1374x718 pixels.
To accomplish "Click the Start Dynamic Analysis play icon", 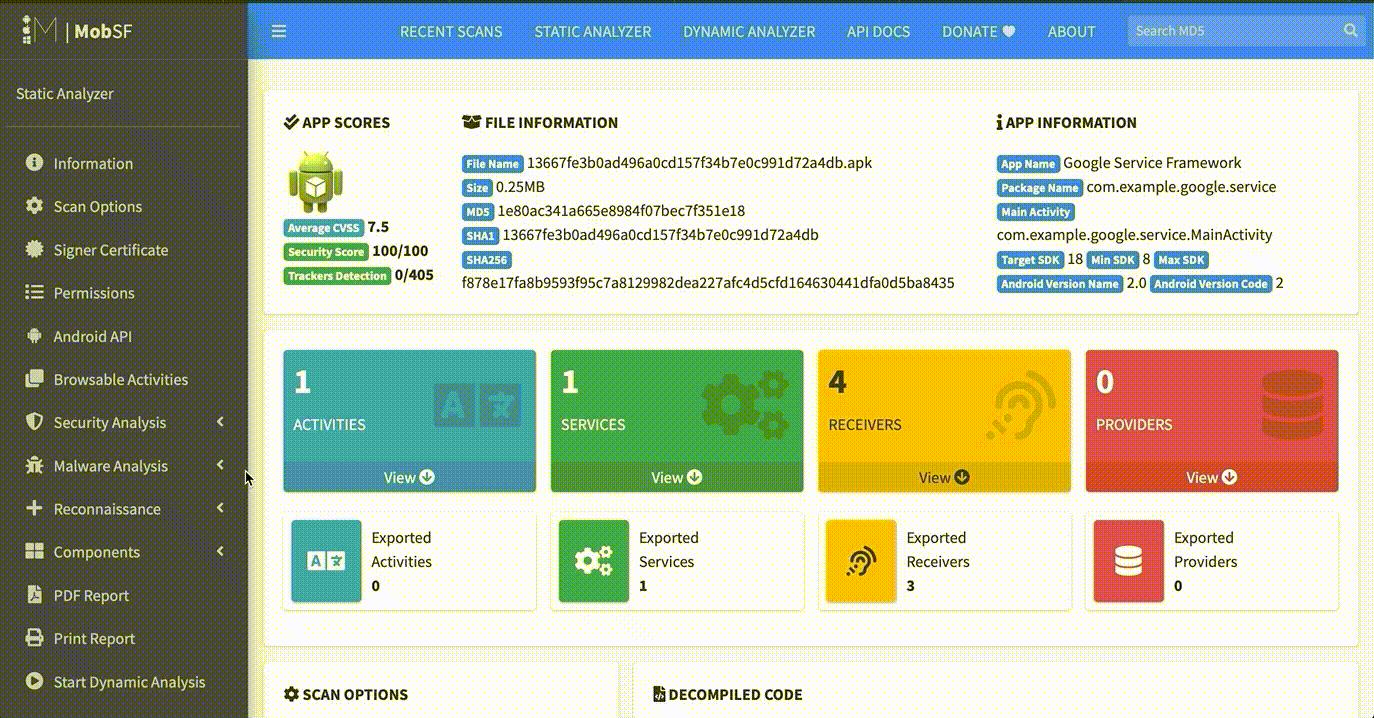I will [34, 681].
